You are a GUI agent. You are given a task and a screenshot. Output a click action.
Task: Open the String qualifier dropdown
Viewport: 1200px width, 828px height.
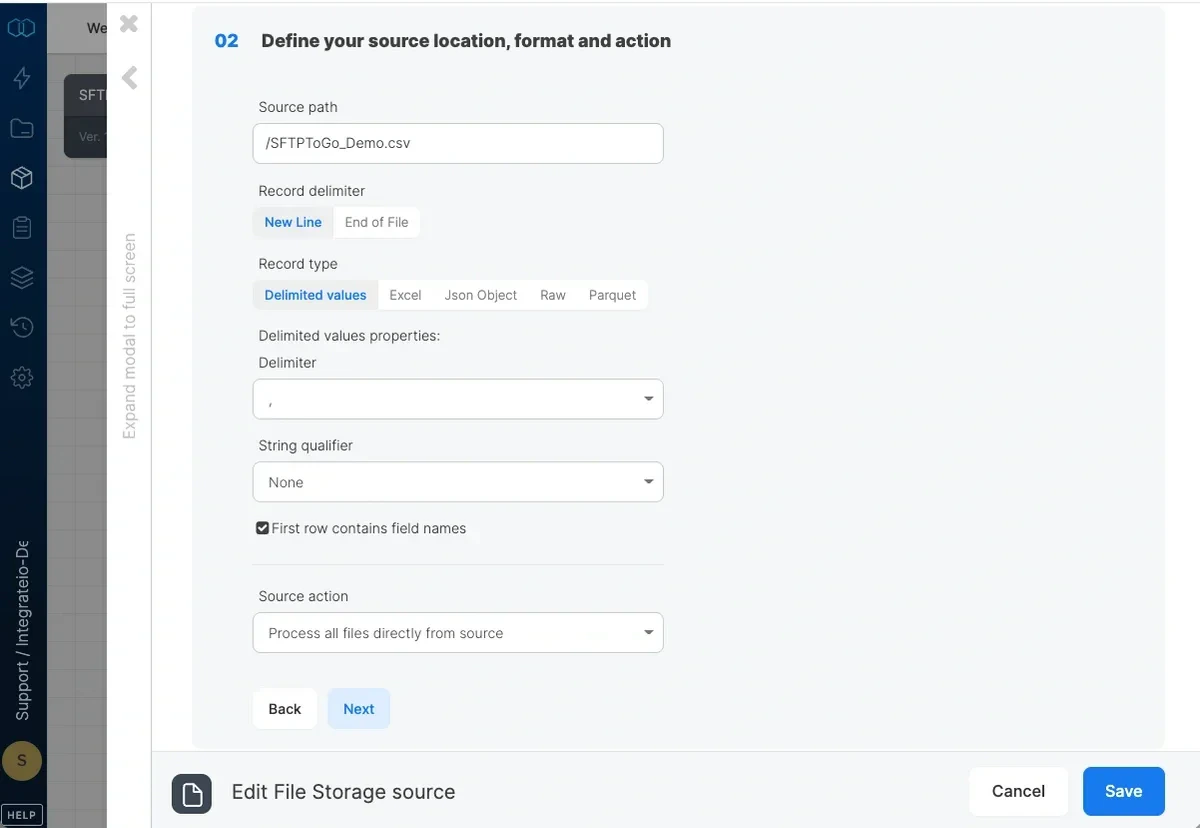457,481
